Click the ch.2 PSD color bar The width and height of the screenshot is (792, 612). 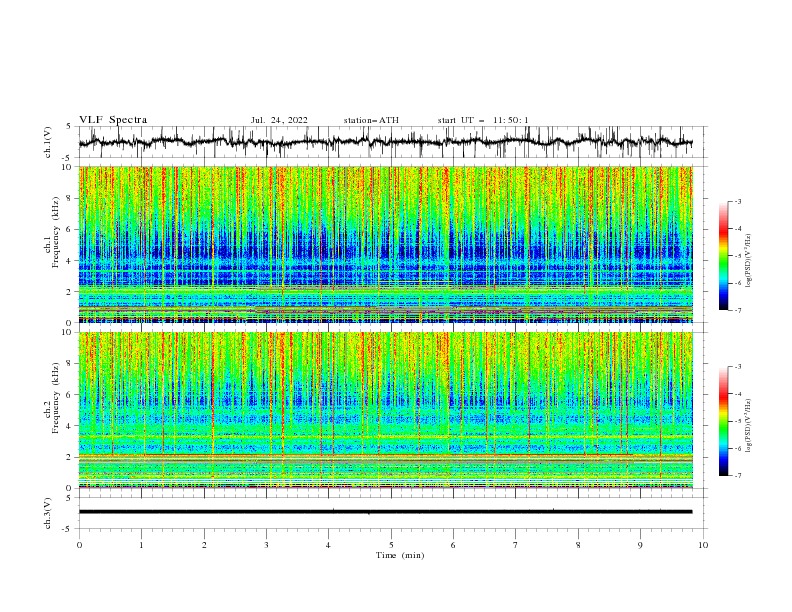click(x=723, y=421)
